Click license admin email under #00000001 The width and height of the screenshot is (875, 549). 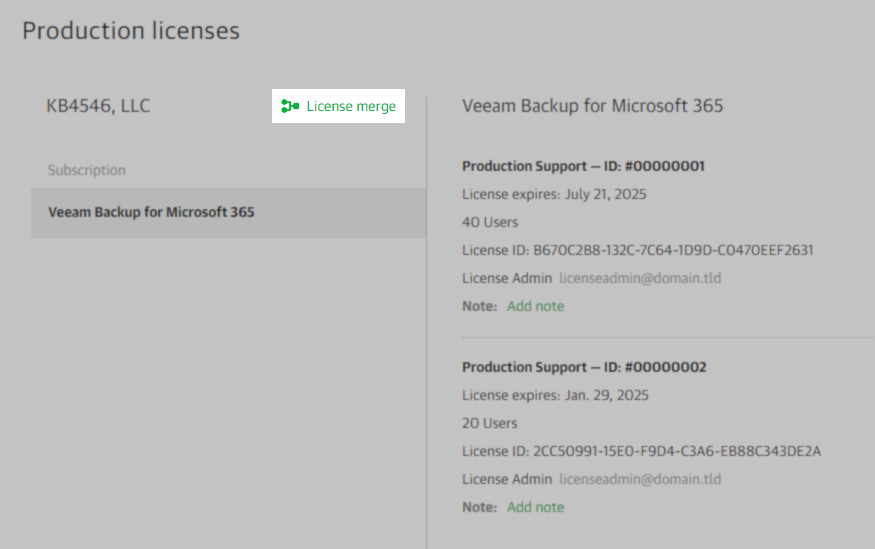point(640,278)
